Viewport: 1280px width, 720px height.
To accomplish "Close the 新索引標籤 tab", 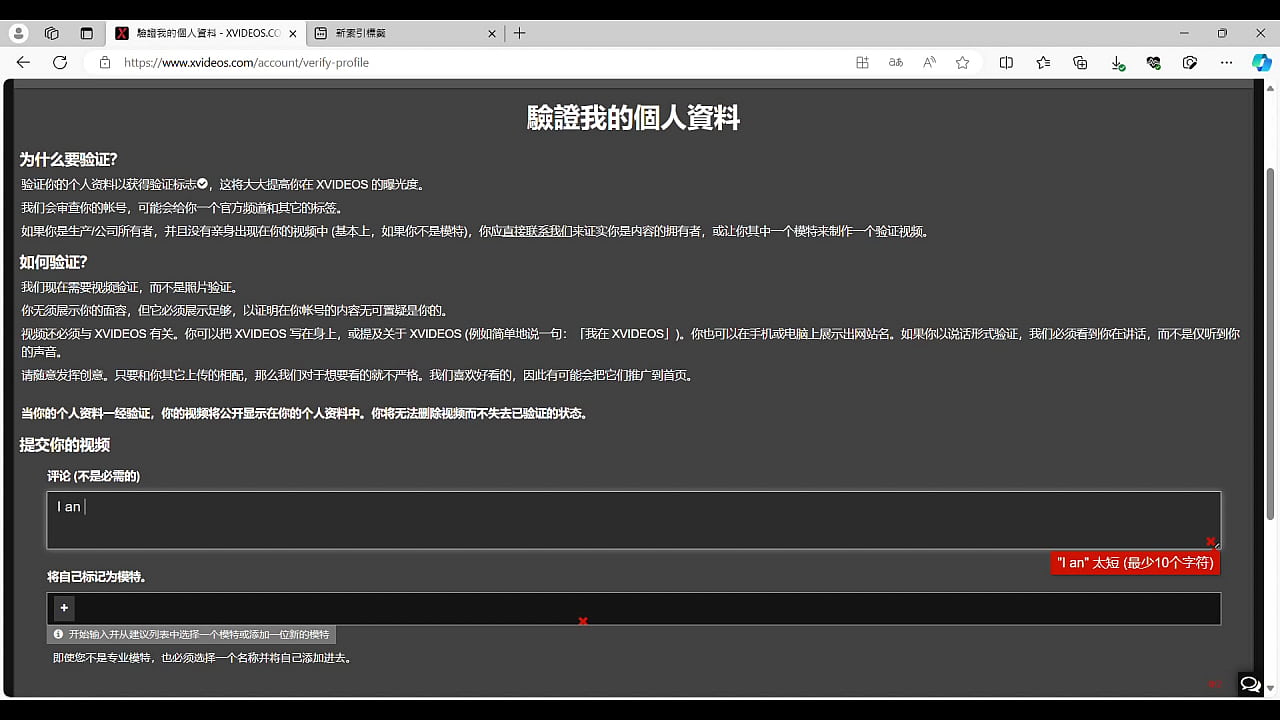I will point(492,33).
